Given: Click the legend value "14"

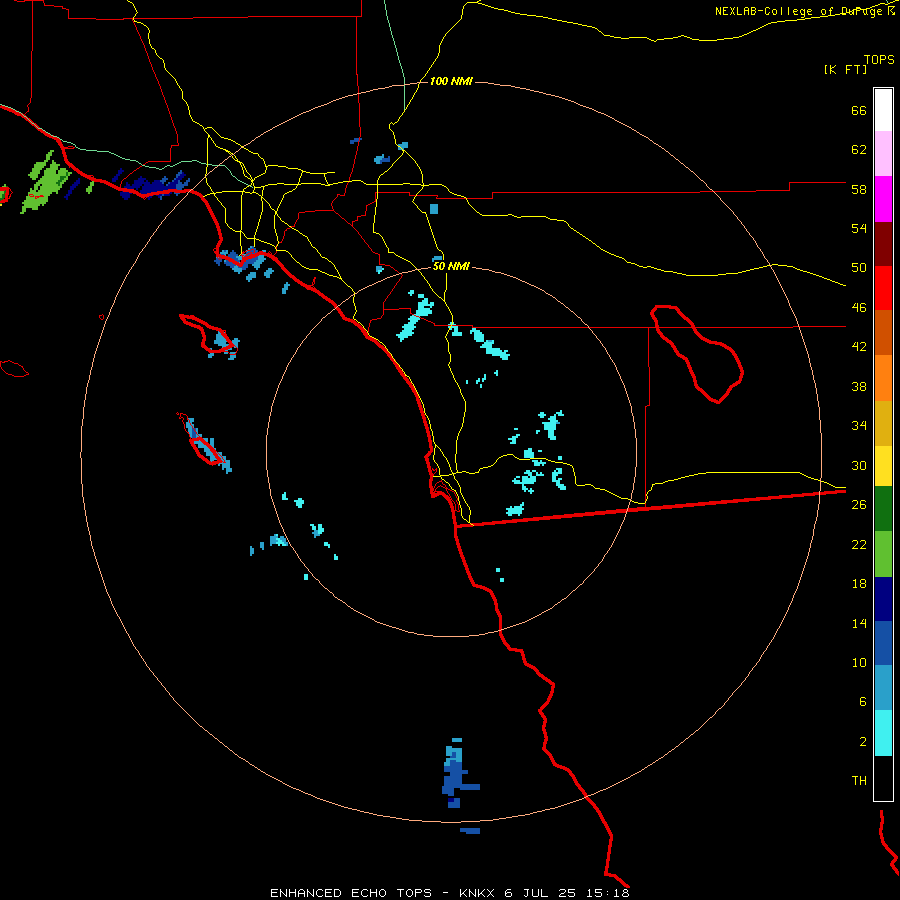Looking at the screenshot, I should 859,623.
